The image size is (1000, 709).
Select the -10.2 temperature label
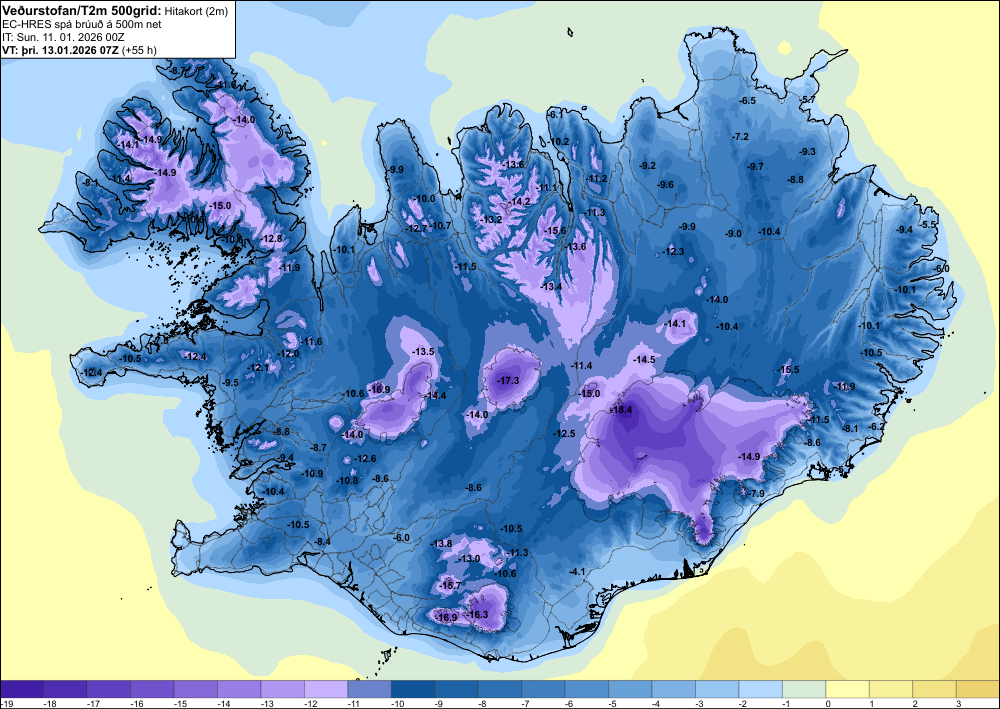559,142
